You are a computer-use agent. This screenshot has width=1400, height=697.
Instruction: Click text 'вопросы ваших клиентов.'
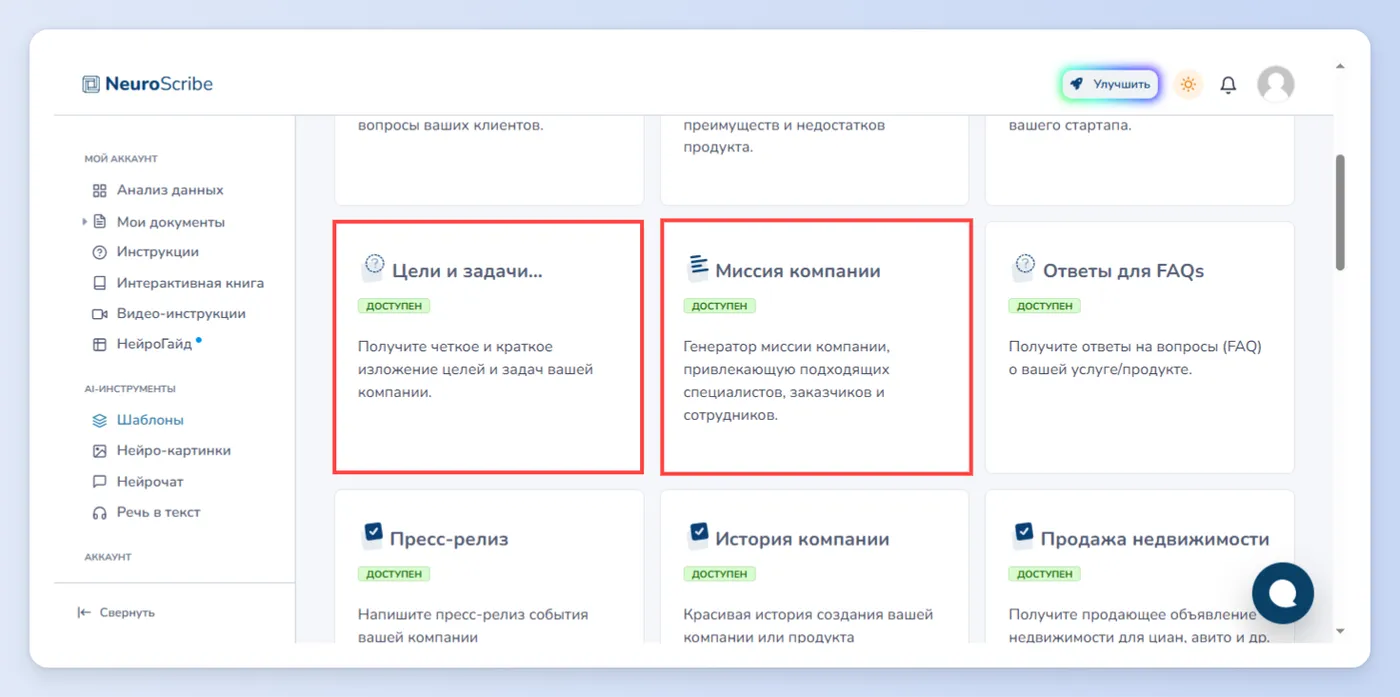tap(450, 126)
